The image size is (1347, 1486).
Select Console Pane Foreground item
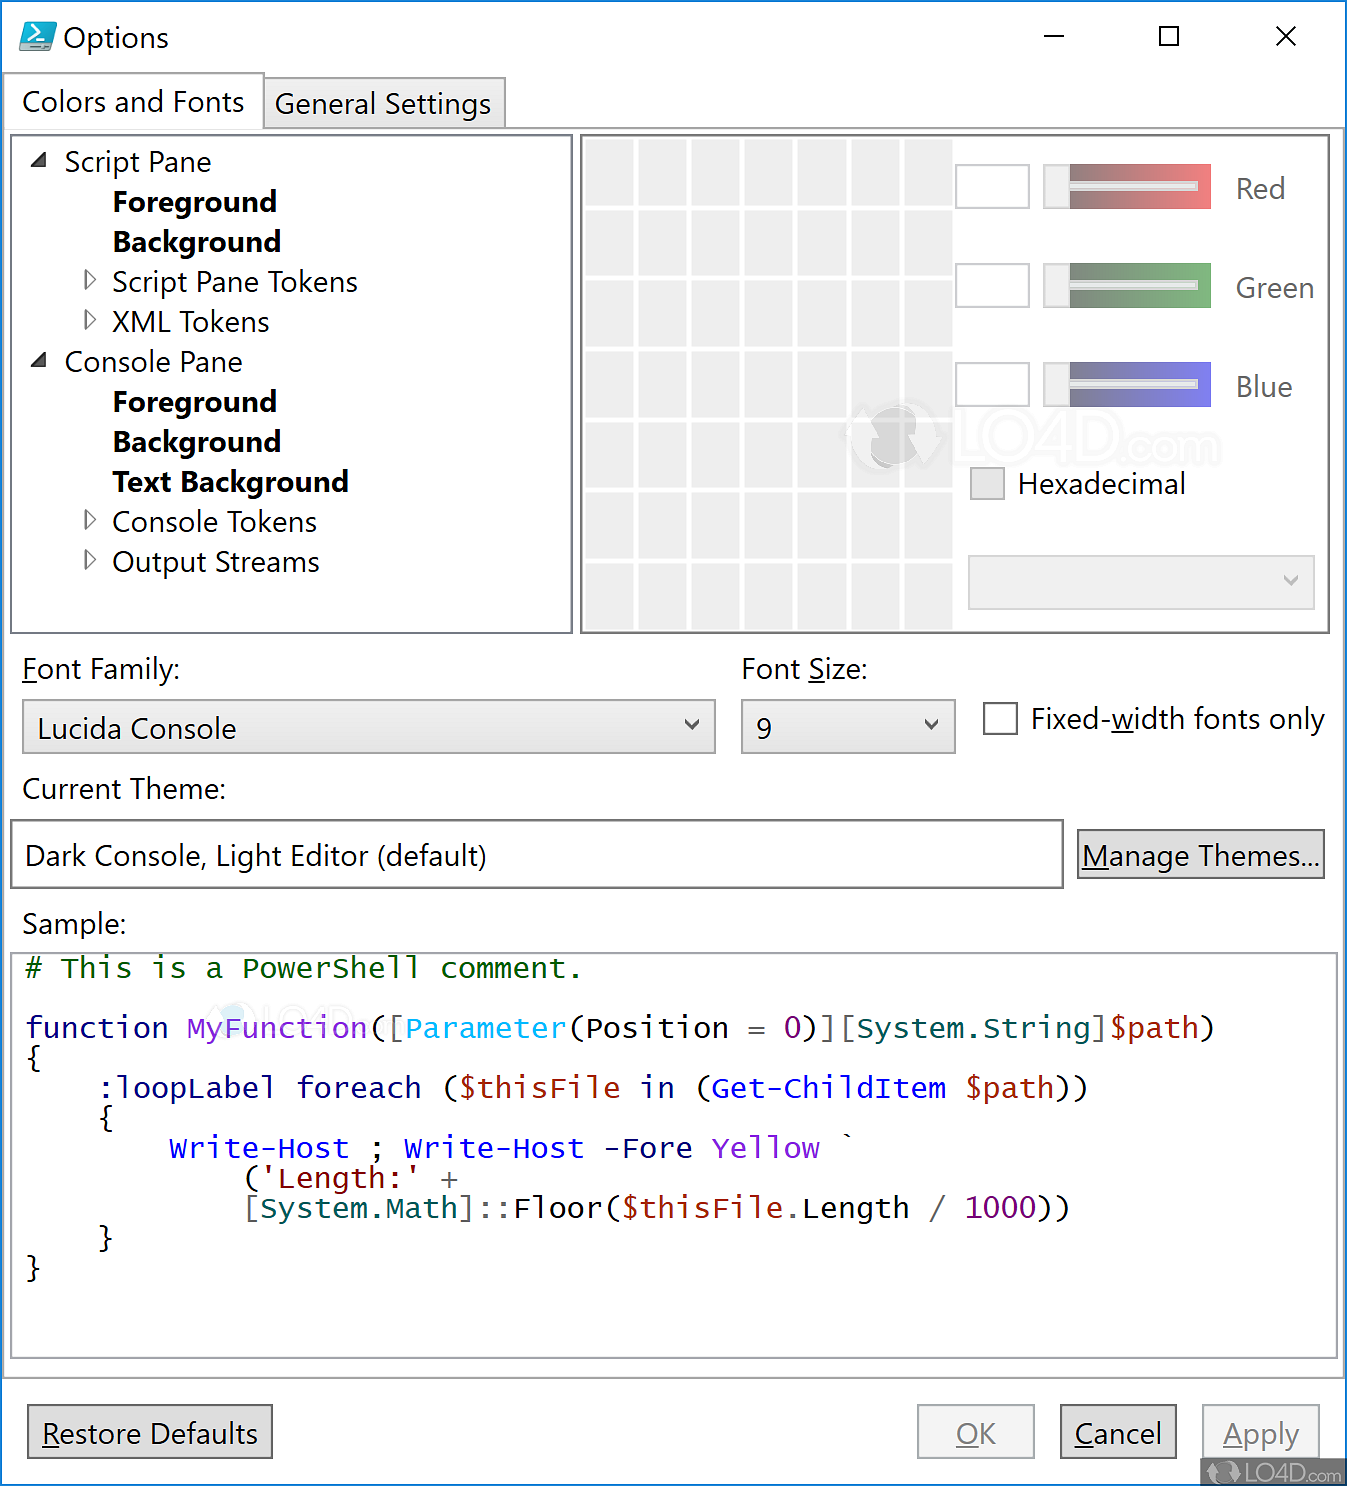coord(195,402)
